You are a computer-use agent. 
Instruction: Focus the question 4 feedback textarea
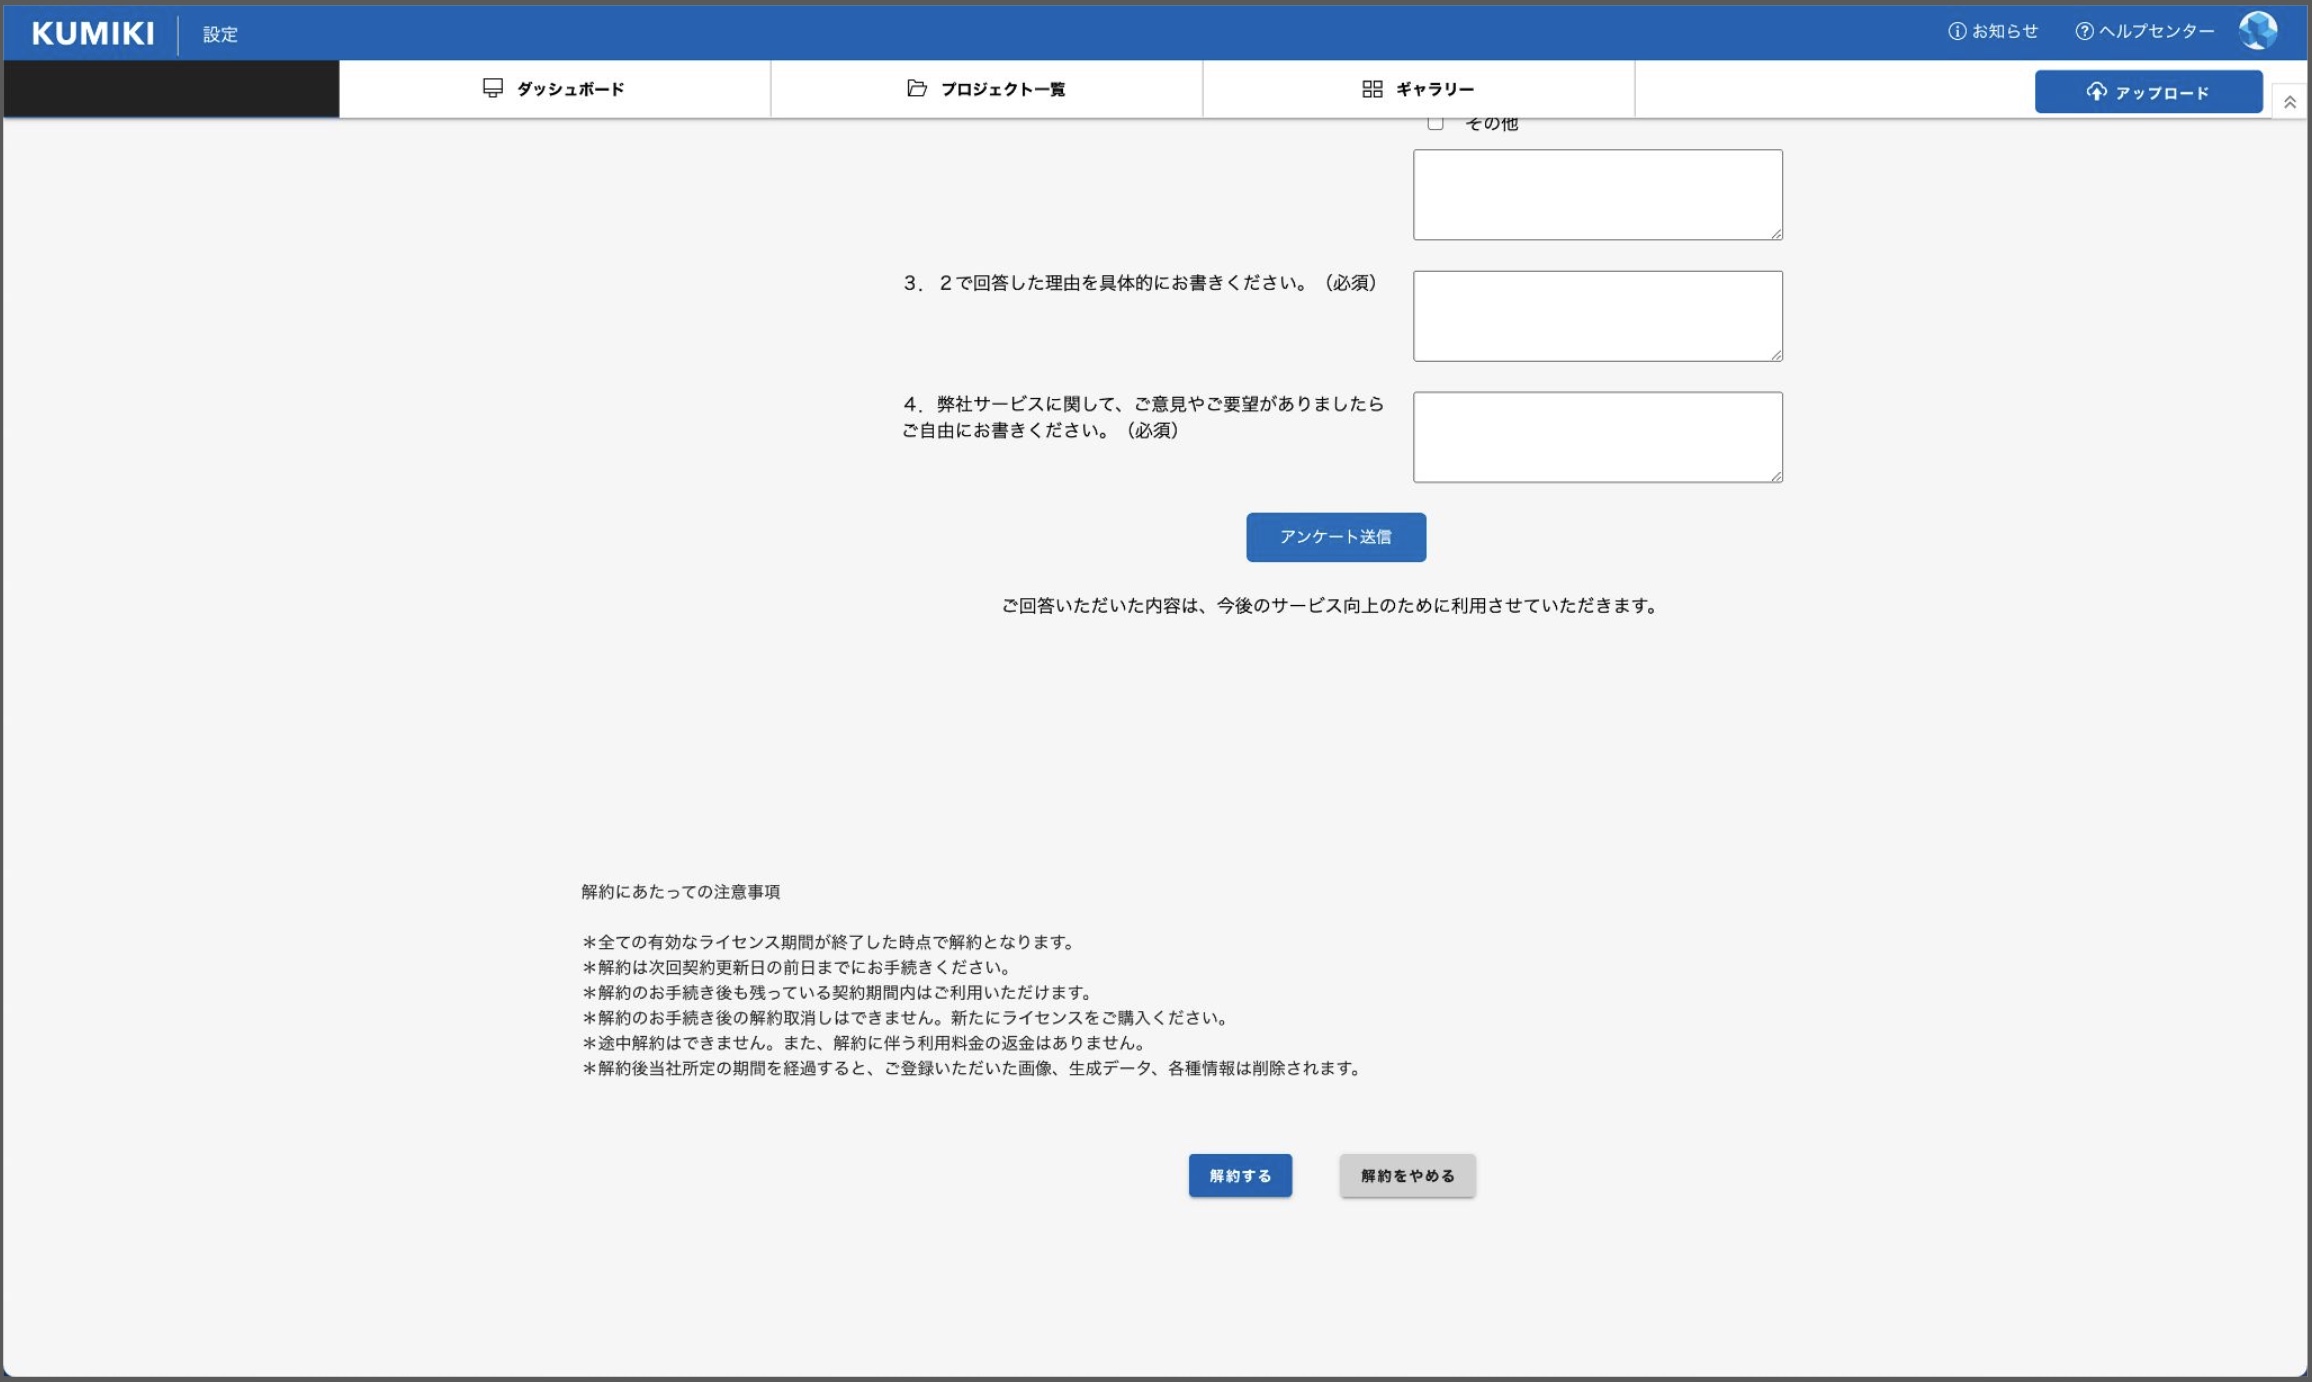[1597, 437]
